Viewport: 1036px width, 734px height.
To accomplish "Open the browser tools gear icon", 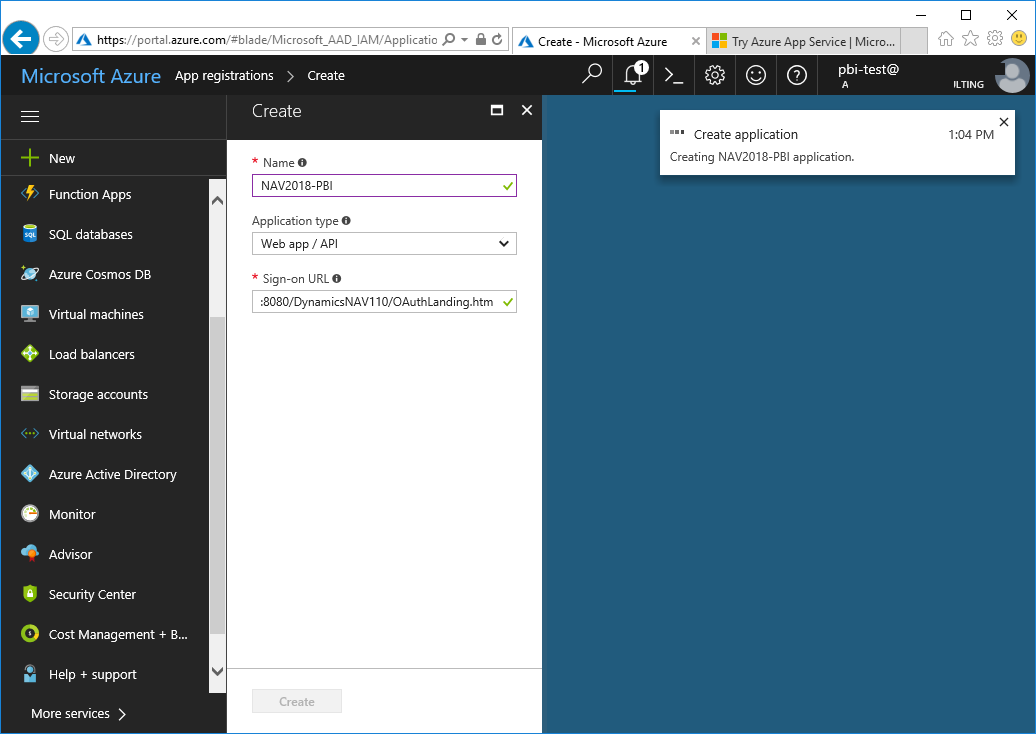I will point(994,39).
